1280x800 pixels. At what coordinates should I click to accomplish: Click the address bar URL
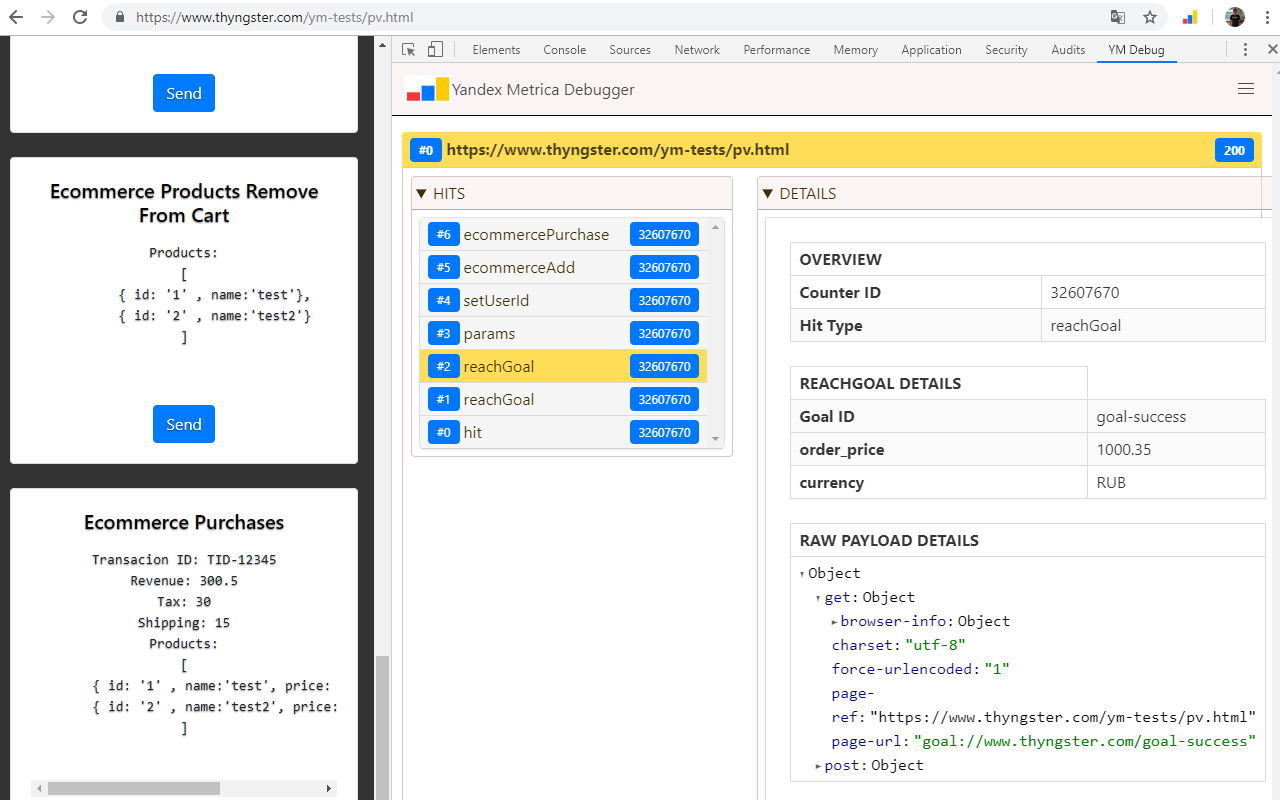[x=274, y=17]
